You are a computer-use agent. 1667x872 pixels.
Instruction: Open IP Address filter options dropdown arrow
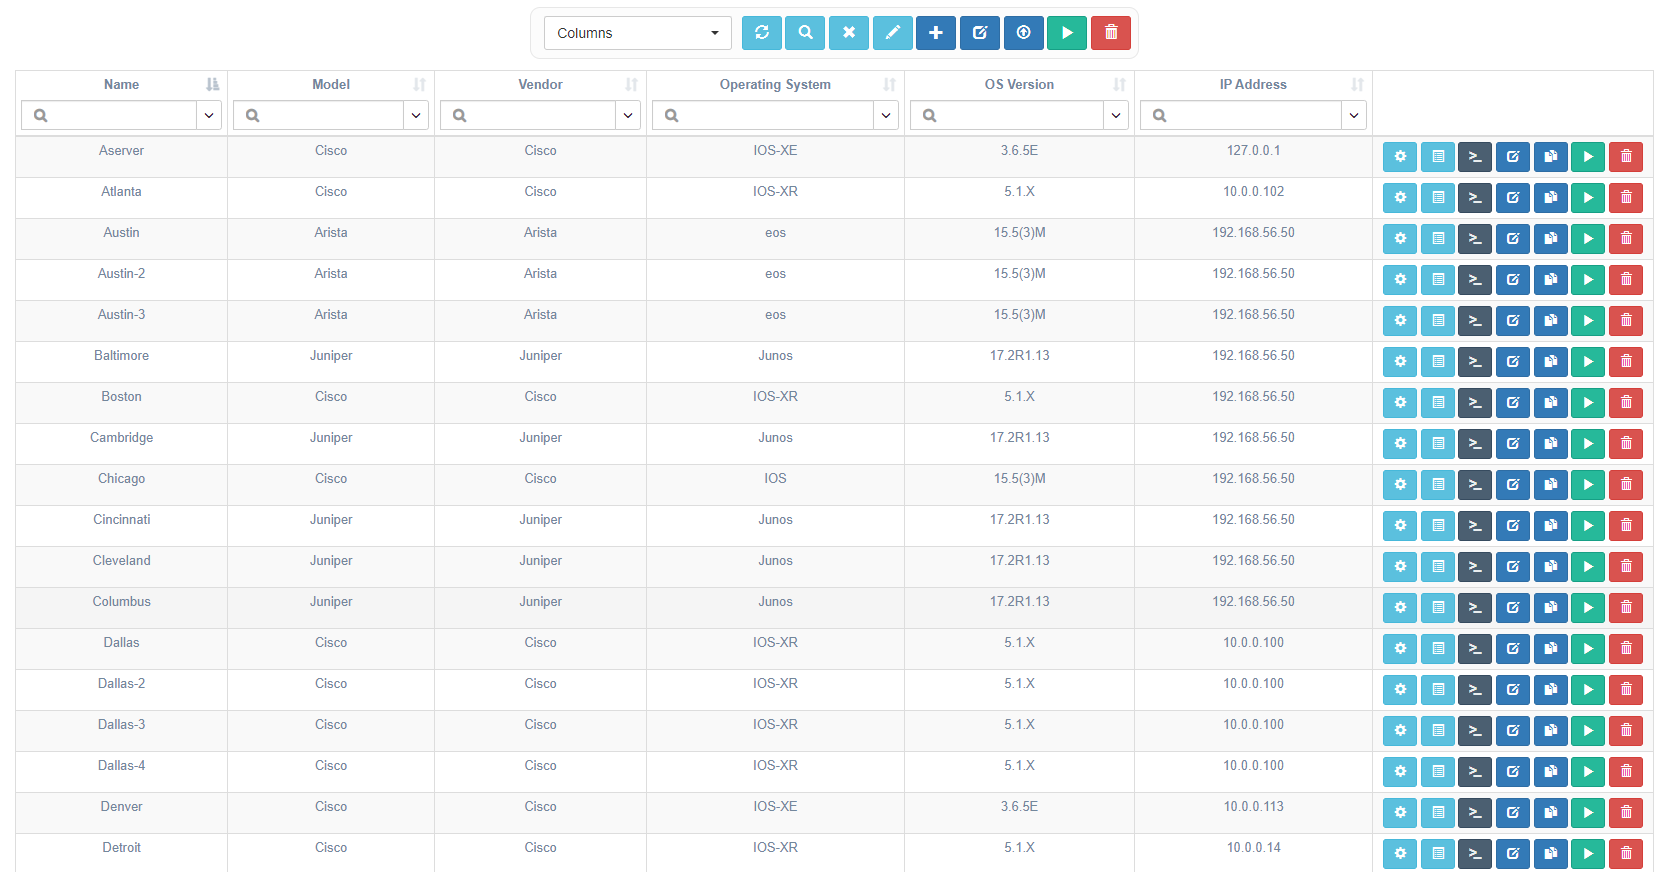point(1354,116)
